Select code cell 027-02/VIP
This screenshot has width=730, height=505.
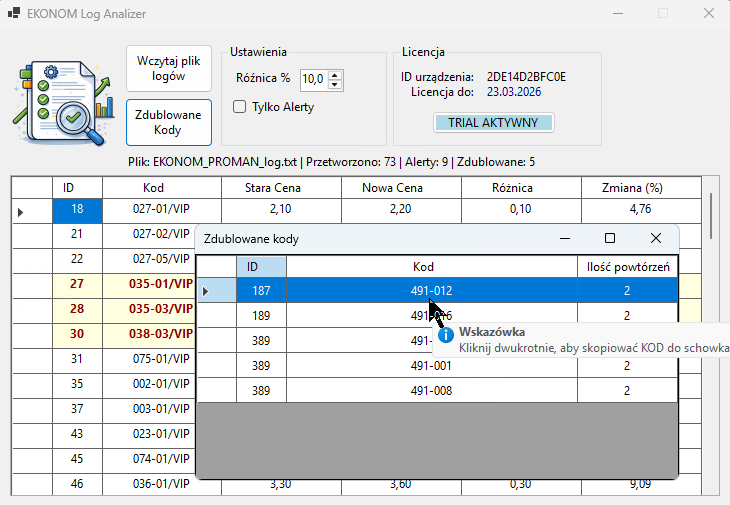point(149,234)
